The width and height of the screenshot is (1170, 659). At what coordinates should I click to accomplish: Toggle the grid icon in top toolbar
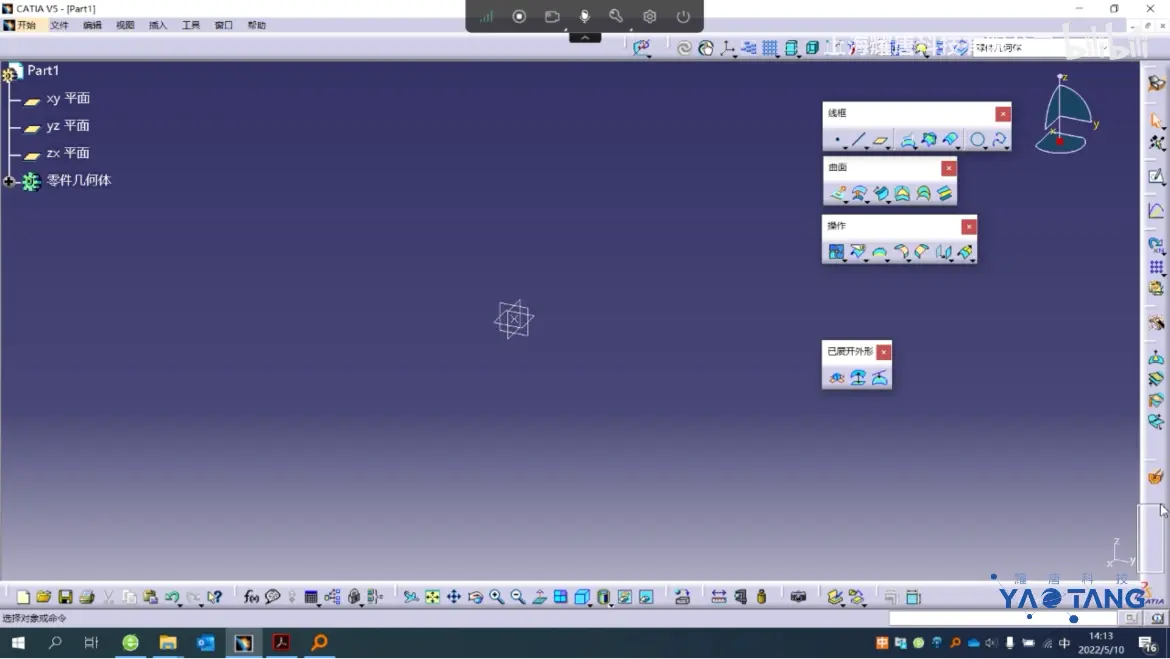769,48
